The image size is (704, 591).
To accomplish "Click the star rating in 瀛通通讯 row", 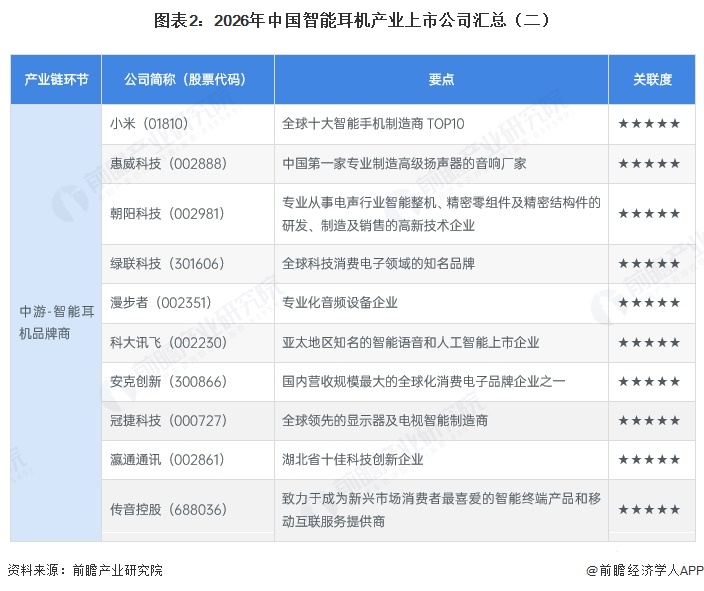I will pyautogui.click(x=649, y=460).
